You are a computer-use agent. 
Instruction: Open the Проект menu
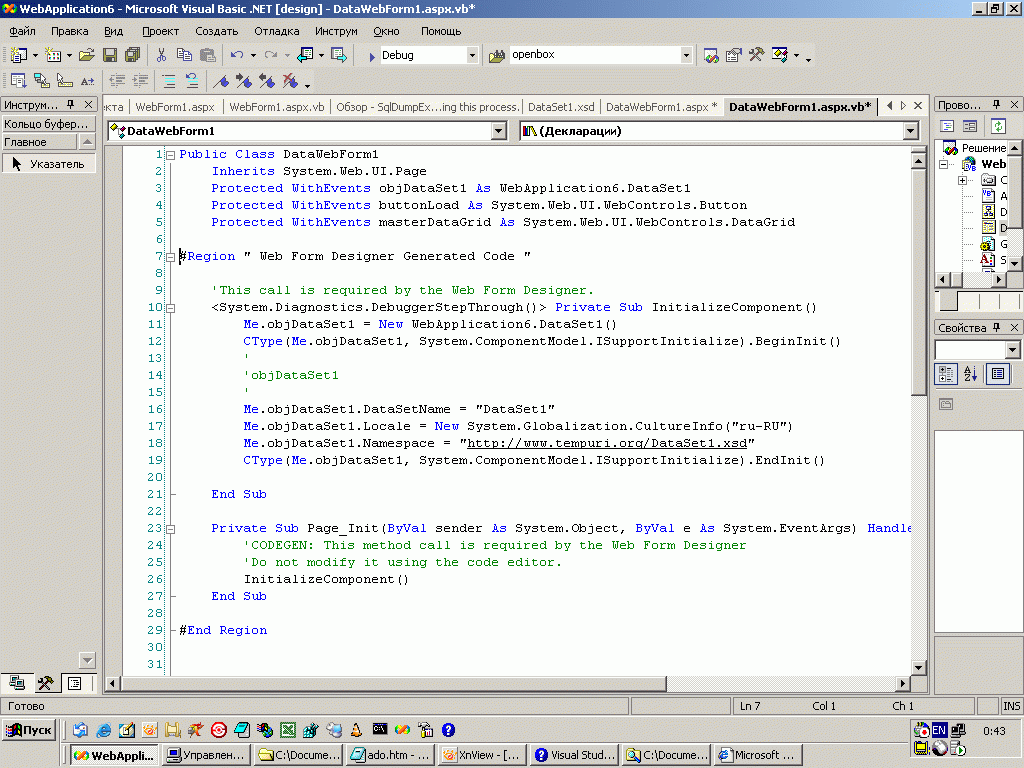point(160,31)
